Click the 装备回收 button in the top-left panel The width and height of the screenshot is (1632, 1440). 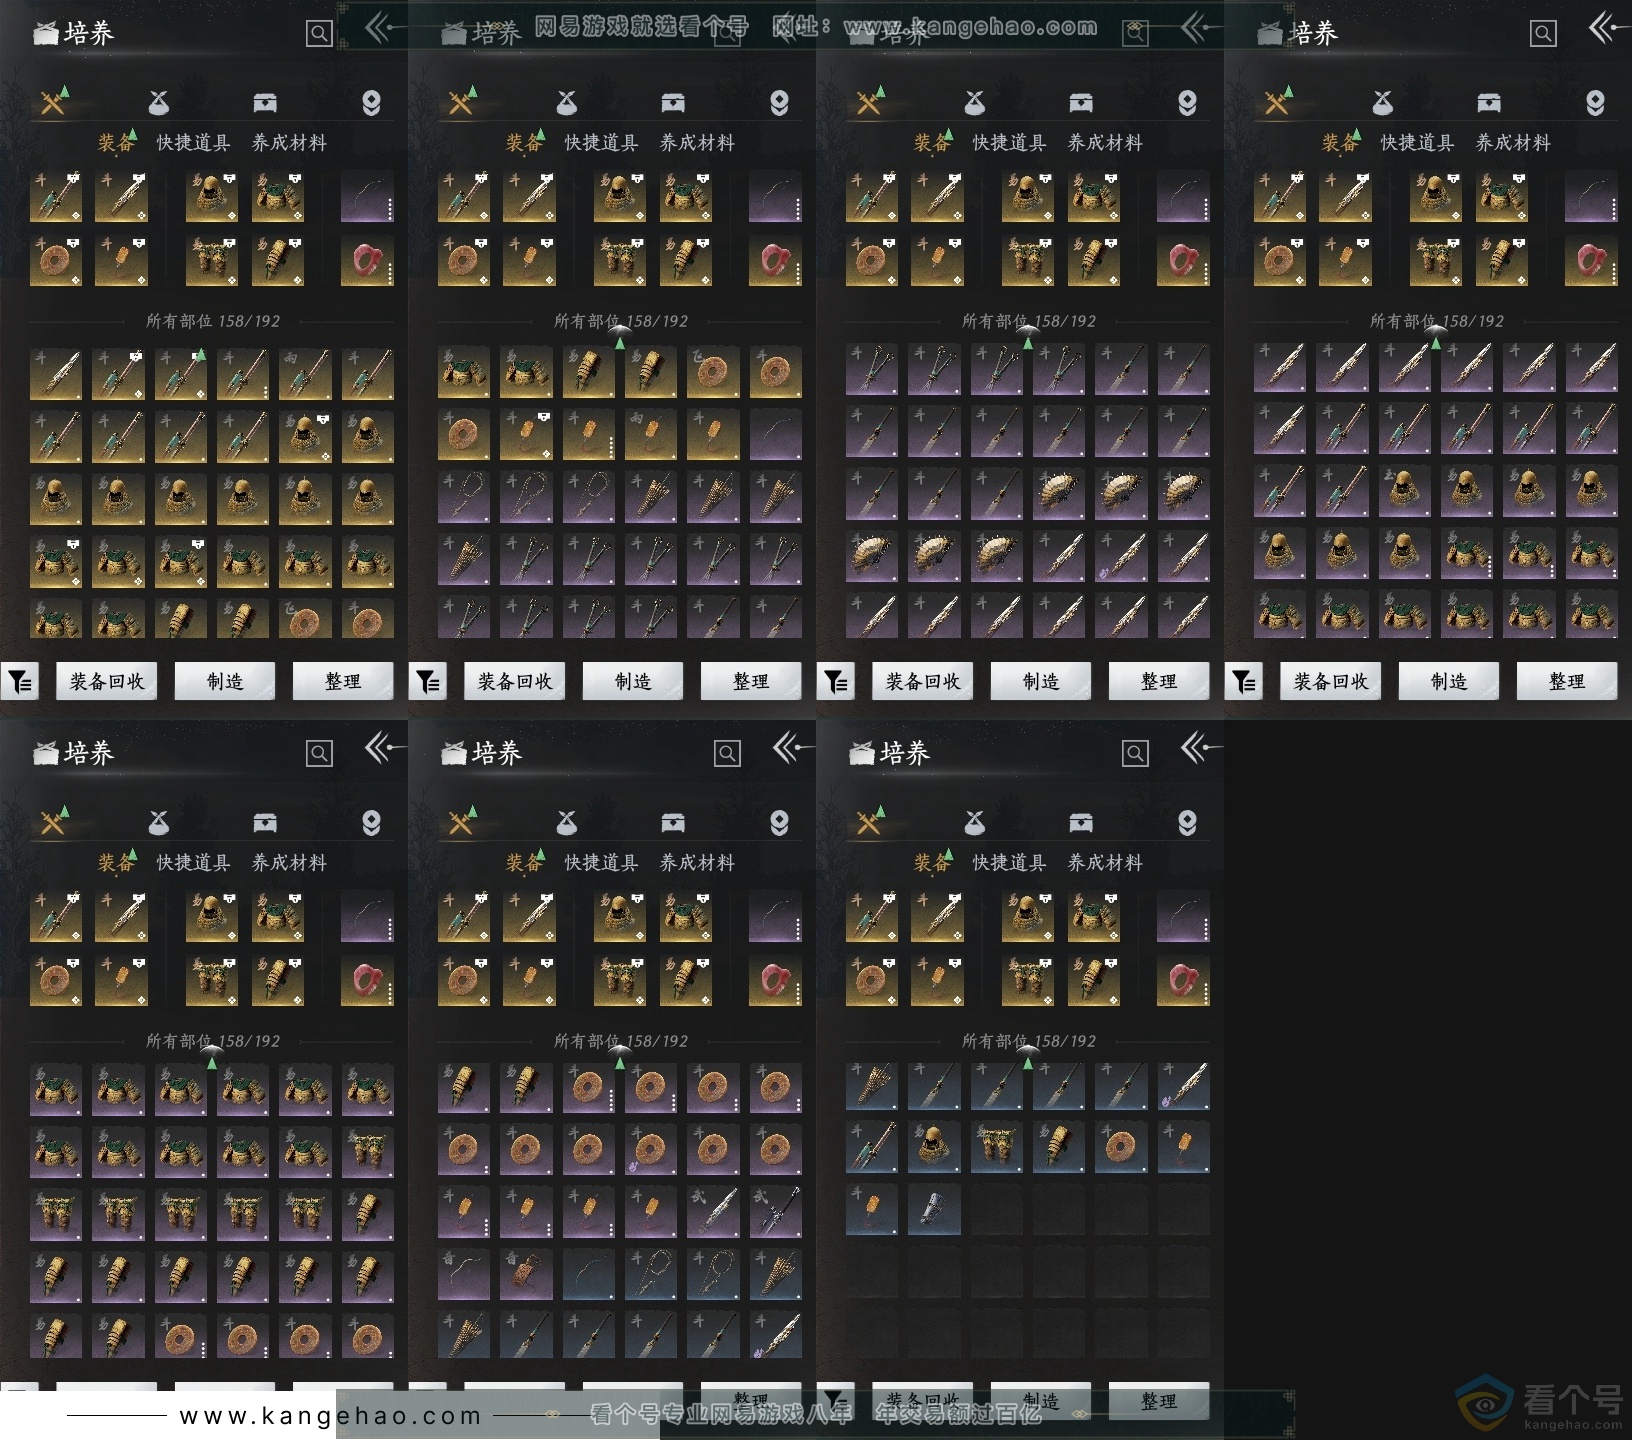click(107, 682)
